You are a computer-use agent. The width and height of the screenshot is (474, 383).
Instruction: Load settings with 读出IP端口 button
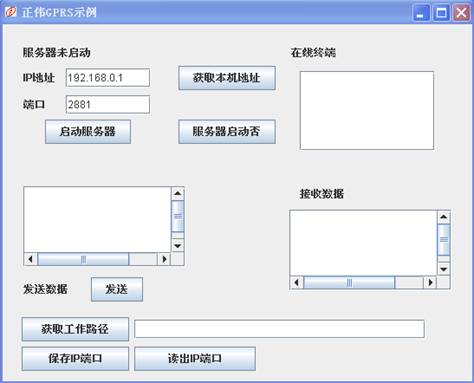(195, 359)
